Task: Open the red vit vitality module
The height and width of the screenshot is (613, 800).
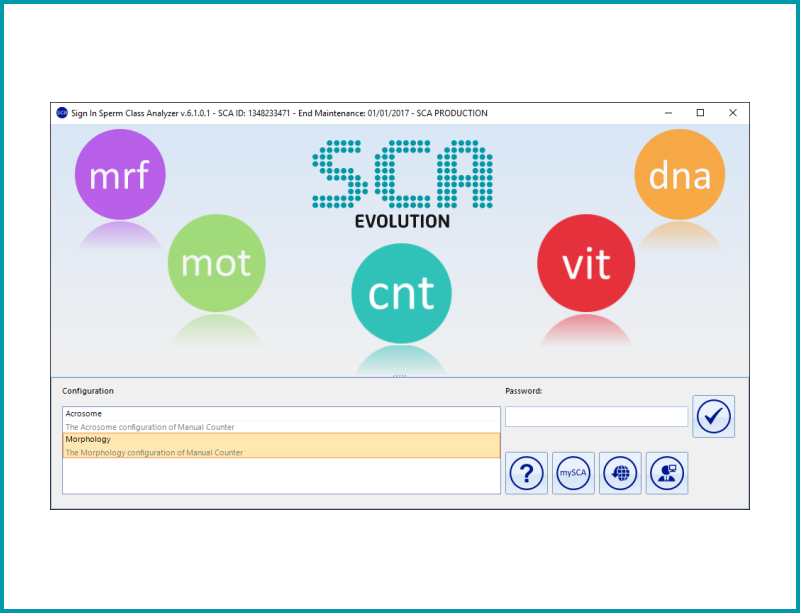Action: pos(586,263)
